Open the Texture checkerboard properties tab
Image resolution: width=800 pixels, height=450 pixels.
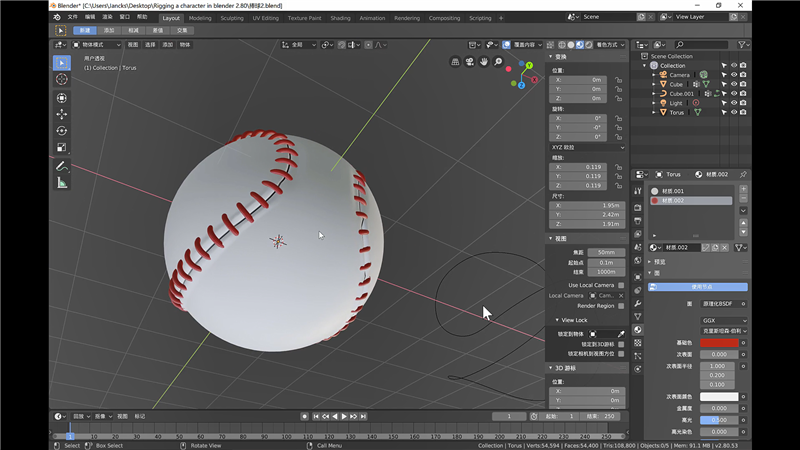click(x=638, y=343)
